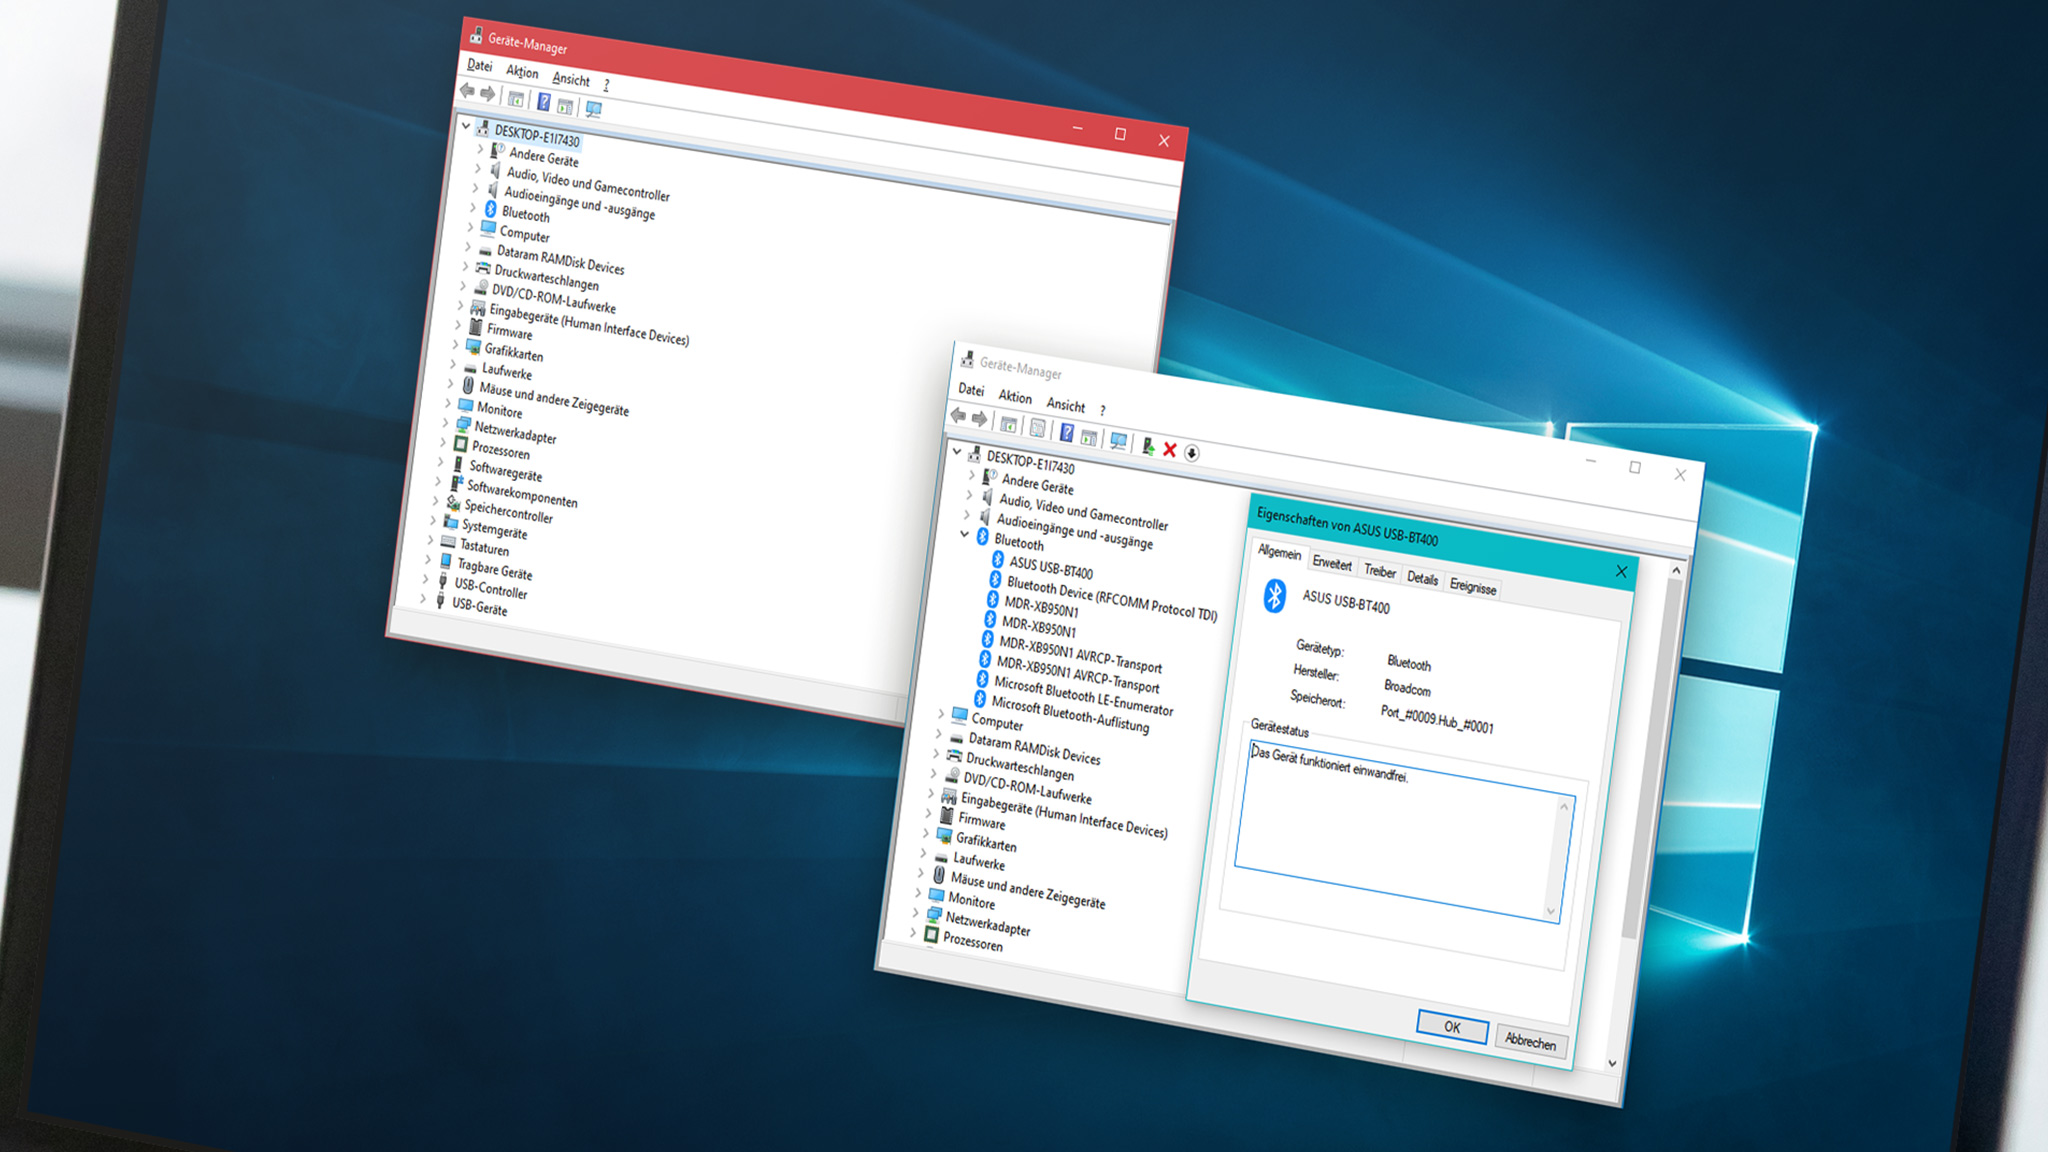This screenshot has width=2048, height=1152.
Task: Collapse the DESKTOP-E1I7430 root in the red window
Action: tap(465, 126)
